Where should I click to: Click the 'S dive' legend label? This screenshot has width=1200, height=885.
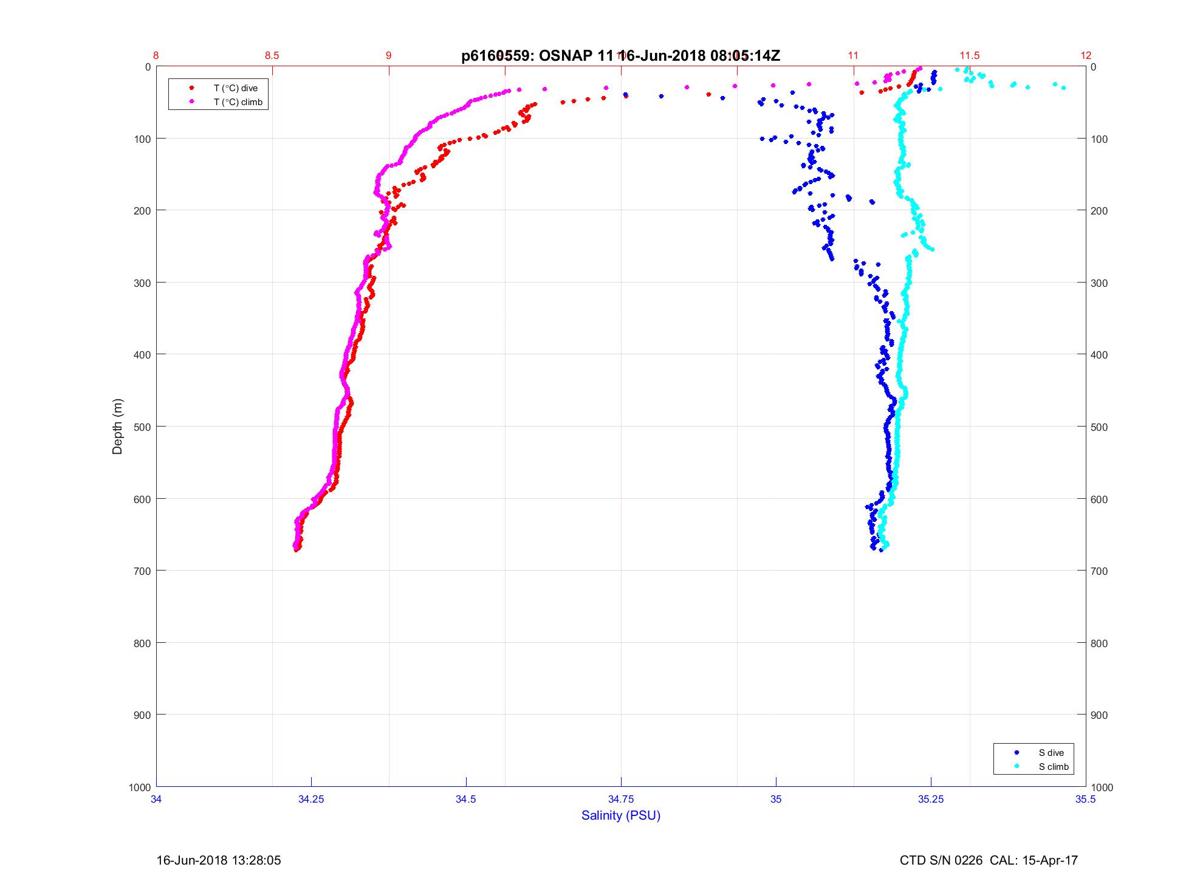[x=1050, y=752]
